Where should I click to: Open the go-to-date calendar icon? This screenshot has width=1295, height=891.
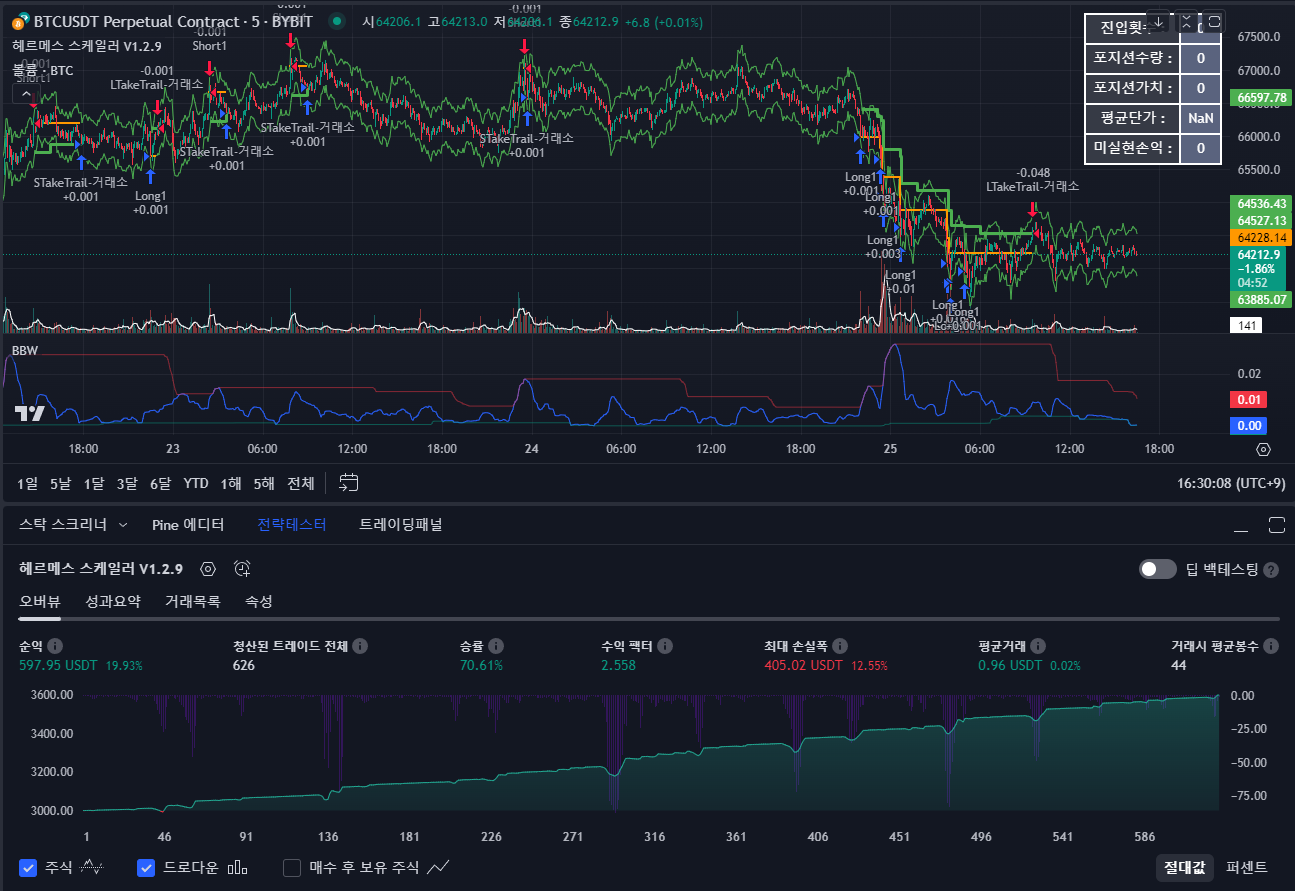(348, 483)
